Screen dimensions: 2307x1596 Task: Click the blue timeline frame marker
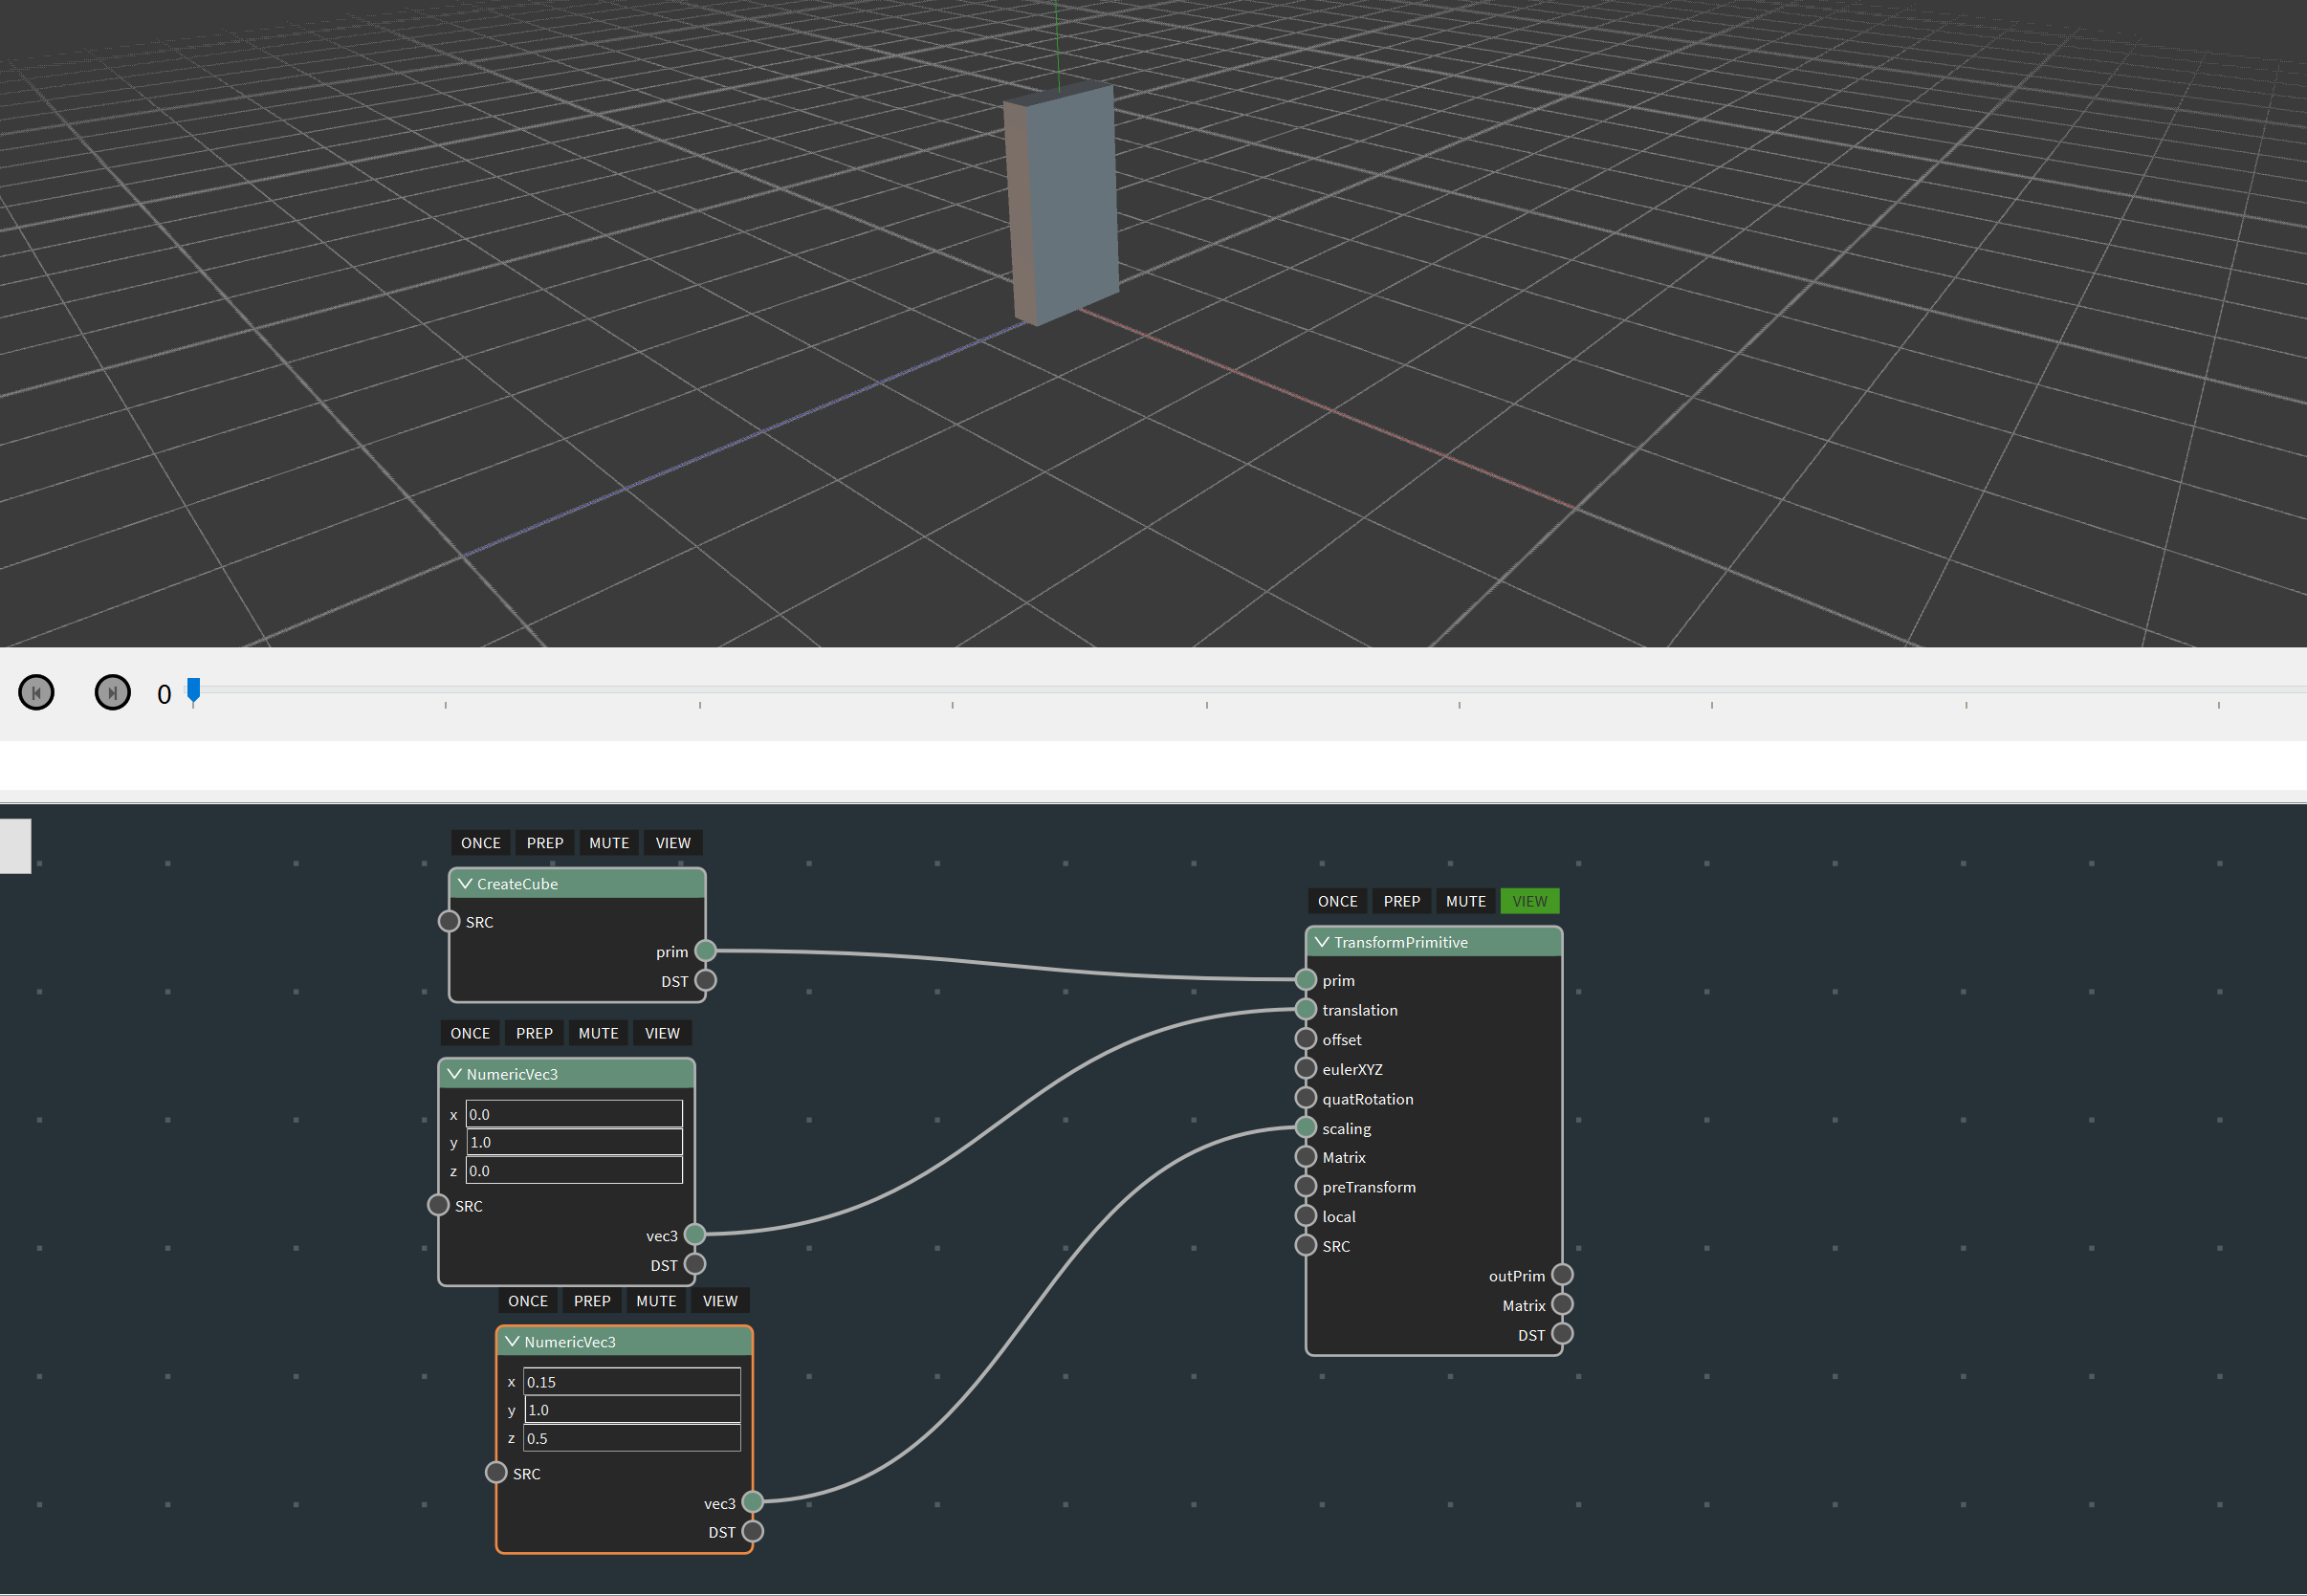194,689
